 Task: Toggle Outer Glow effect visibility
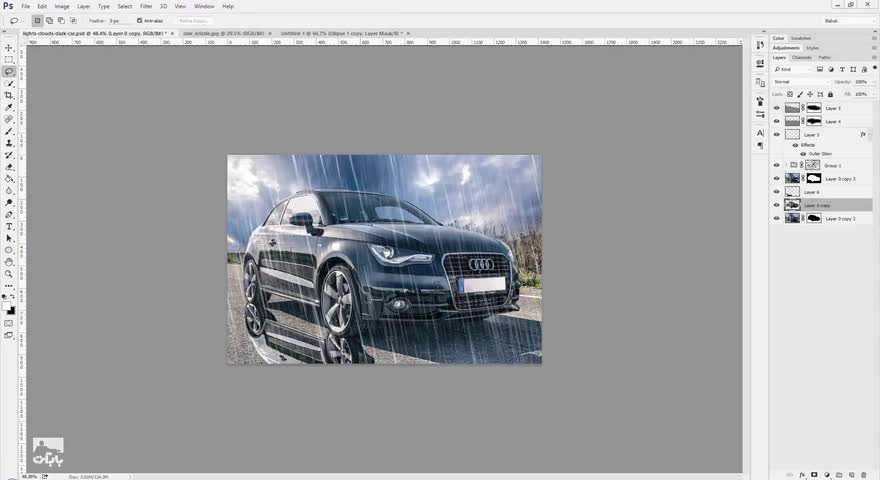803,154
